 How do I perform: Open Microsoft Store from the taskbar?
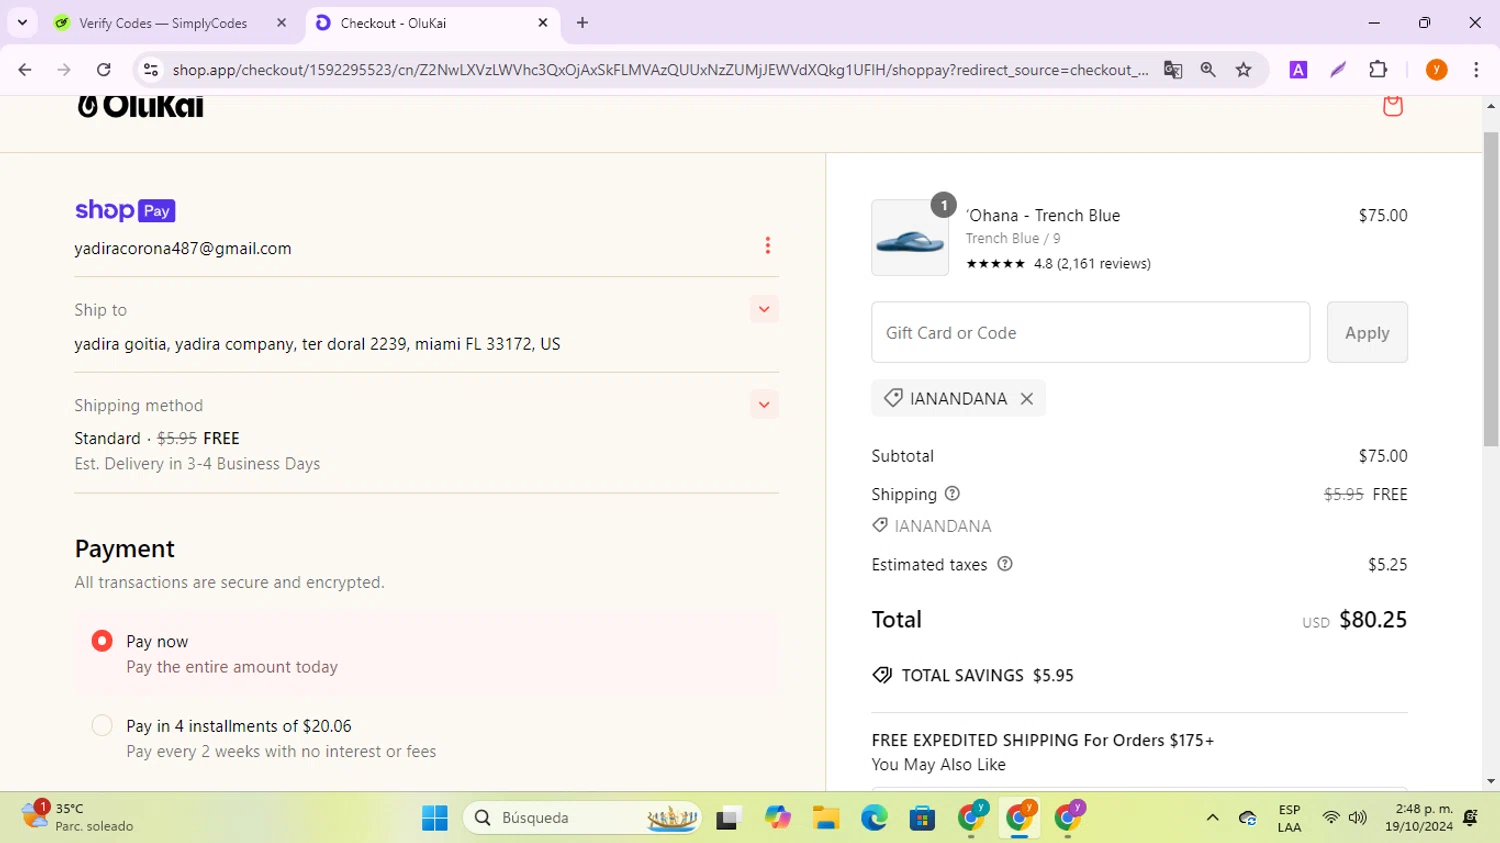click(x=922, y=818)
